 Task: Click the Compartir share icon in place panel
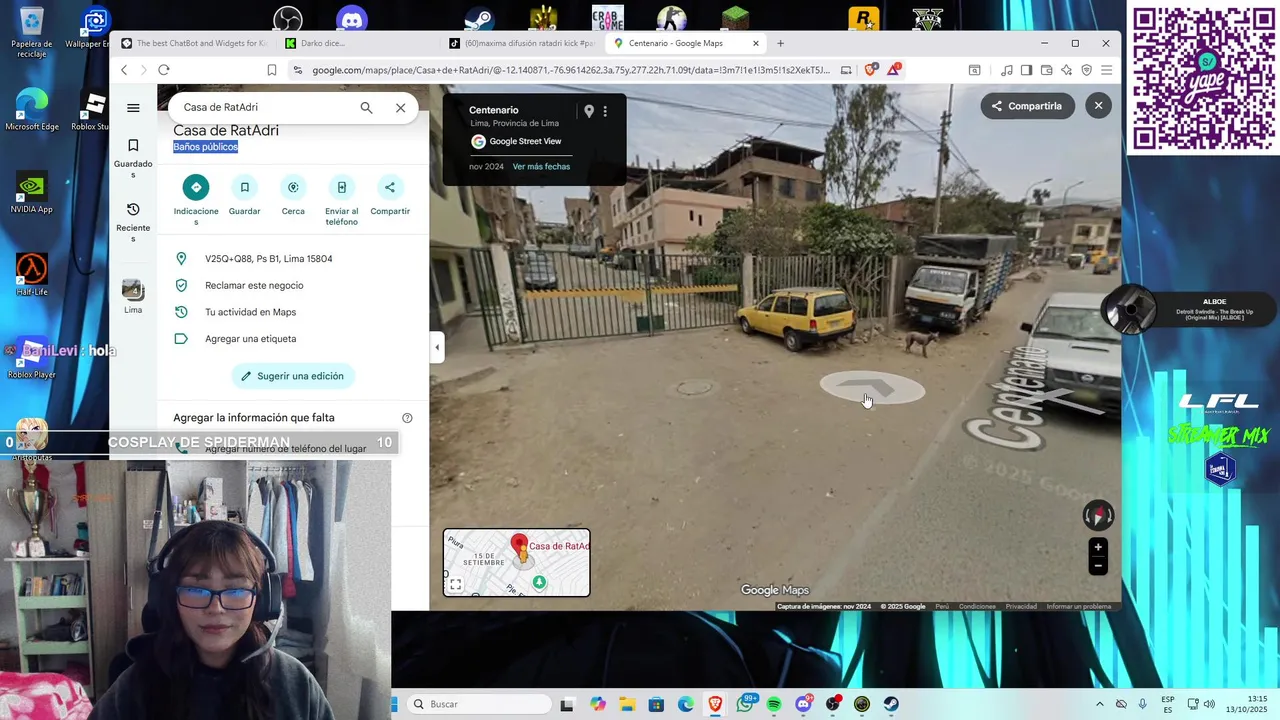point(390,187)
